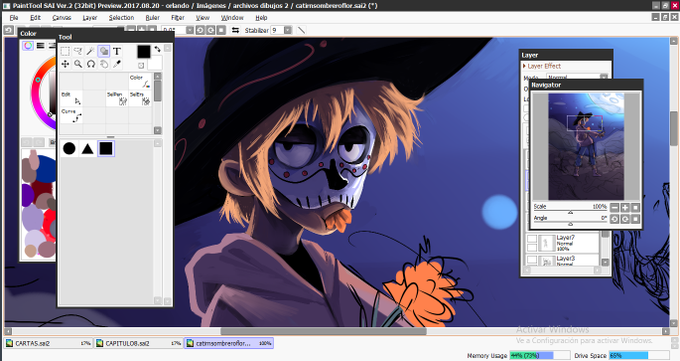Screen dimensions: 680x361
Task: Open the Filter menu
Action: click(177, 18)
